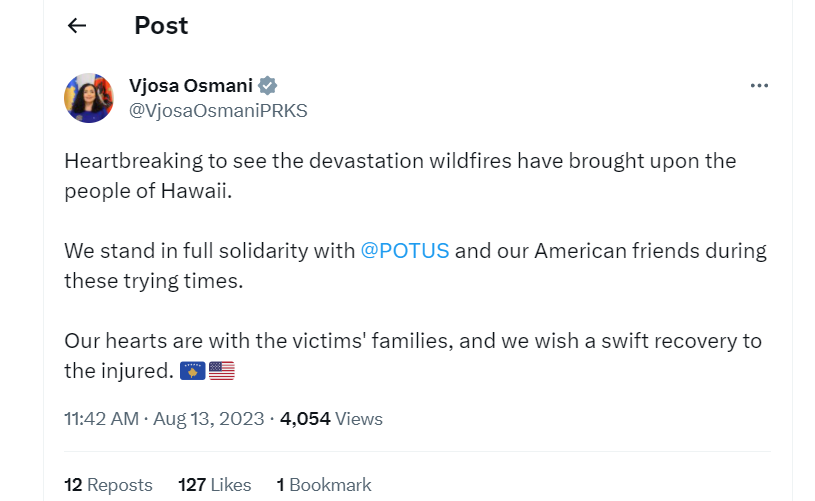
Task: Open Vjosa Osmani's profile avatar
Action: coord(89,98)
